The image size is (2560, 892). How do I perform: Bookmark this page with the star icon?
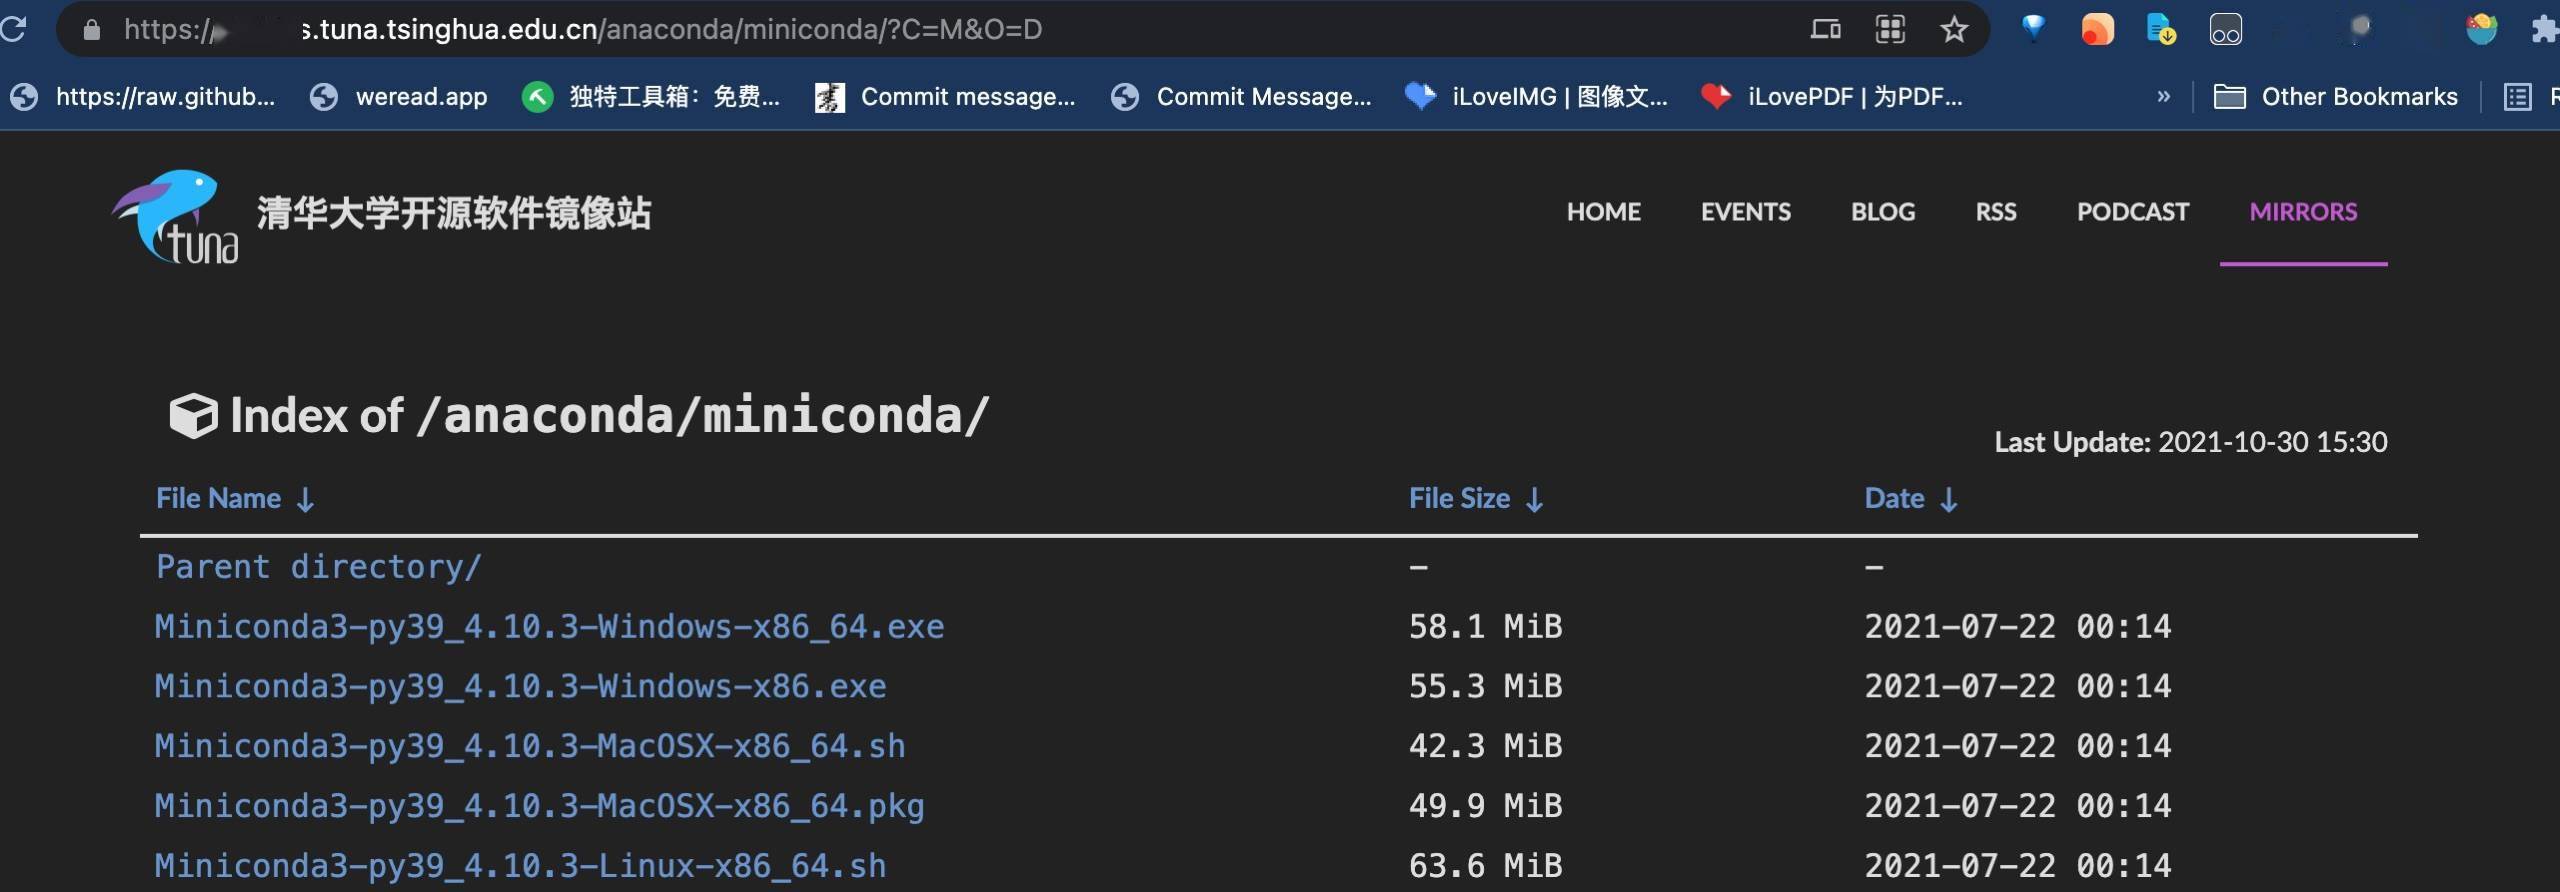pyautogui.click(x=1953, y=29)
